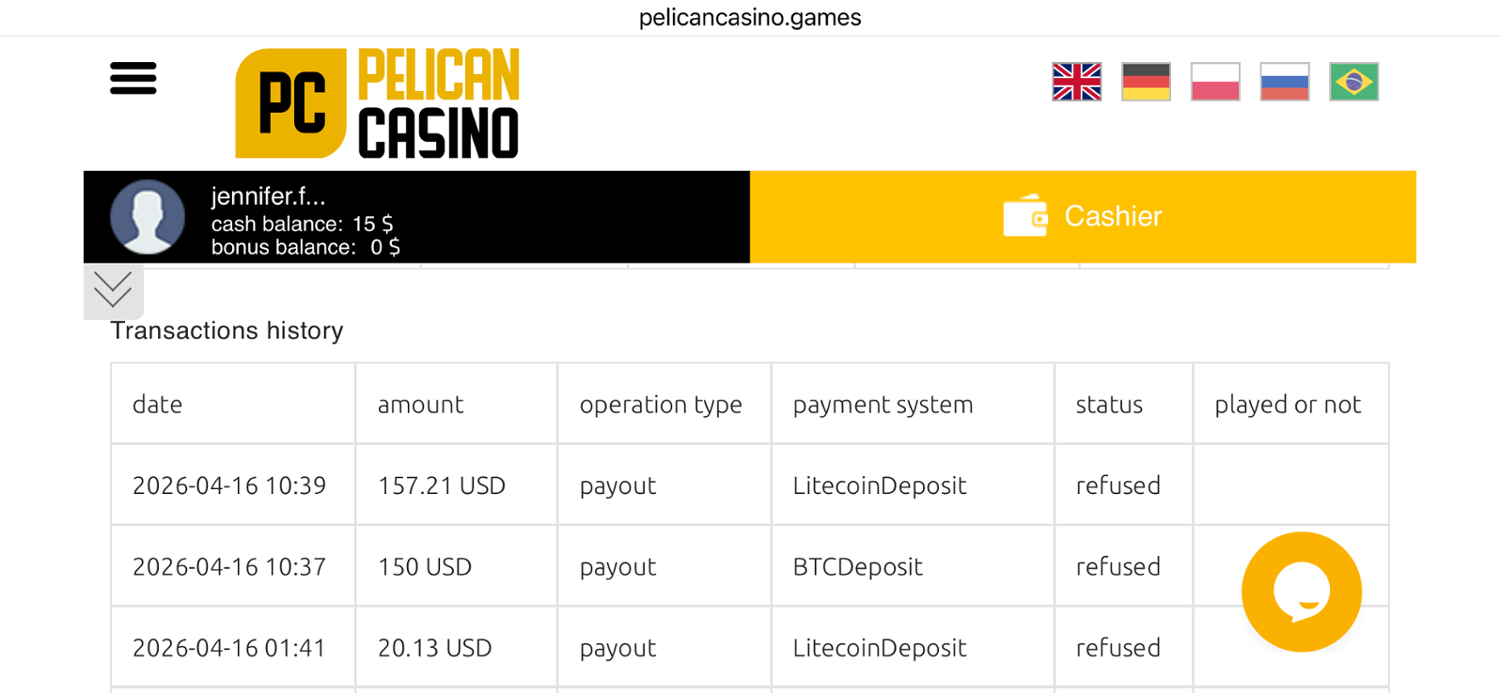Viewport: 1500px width, 693px height.
Task: Select the German flag language
Action: [x=1146, y=82]
